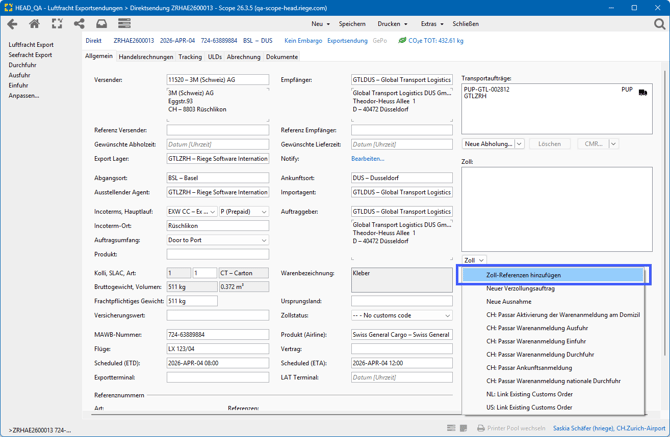
Task: Click the search magnifier icon
Action: (659, 24)
